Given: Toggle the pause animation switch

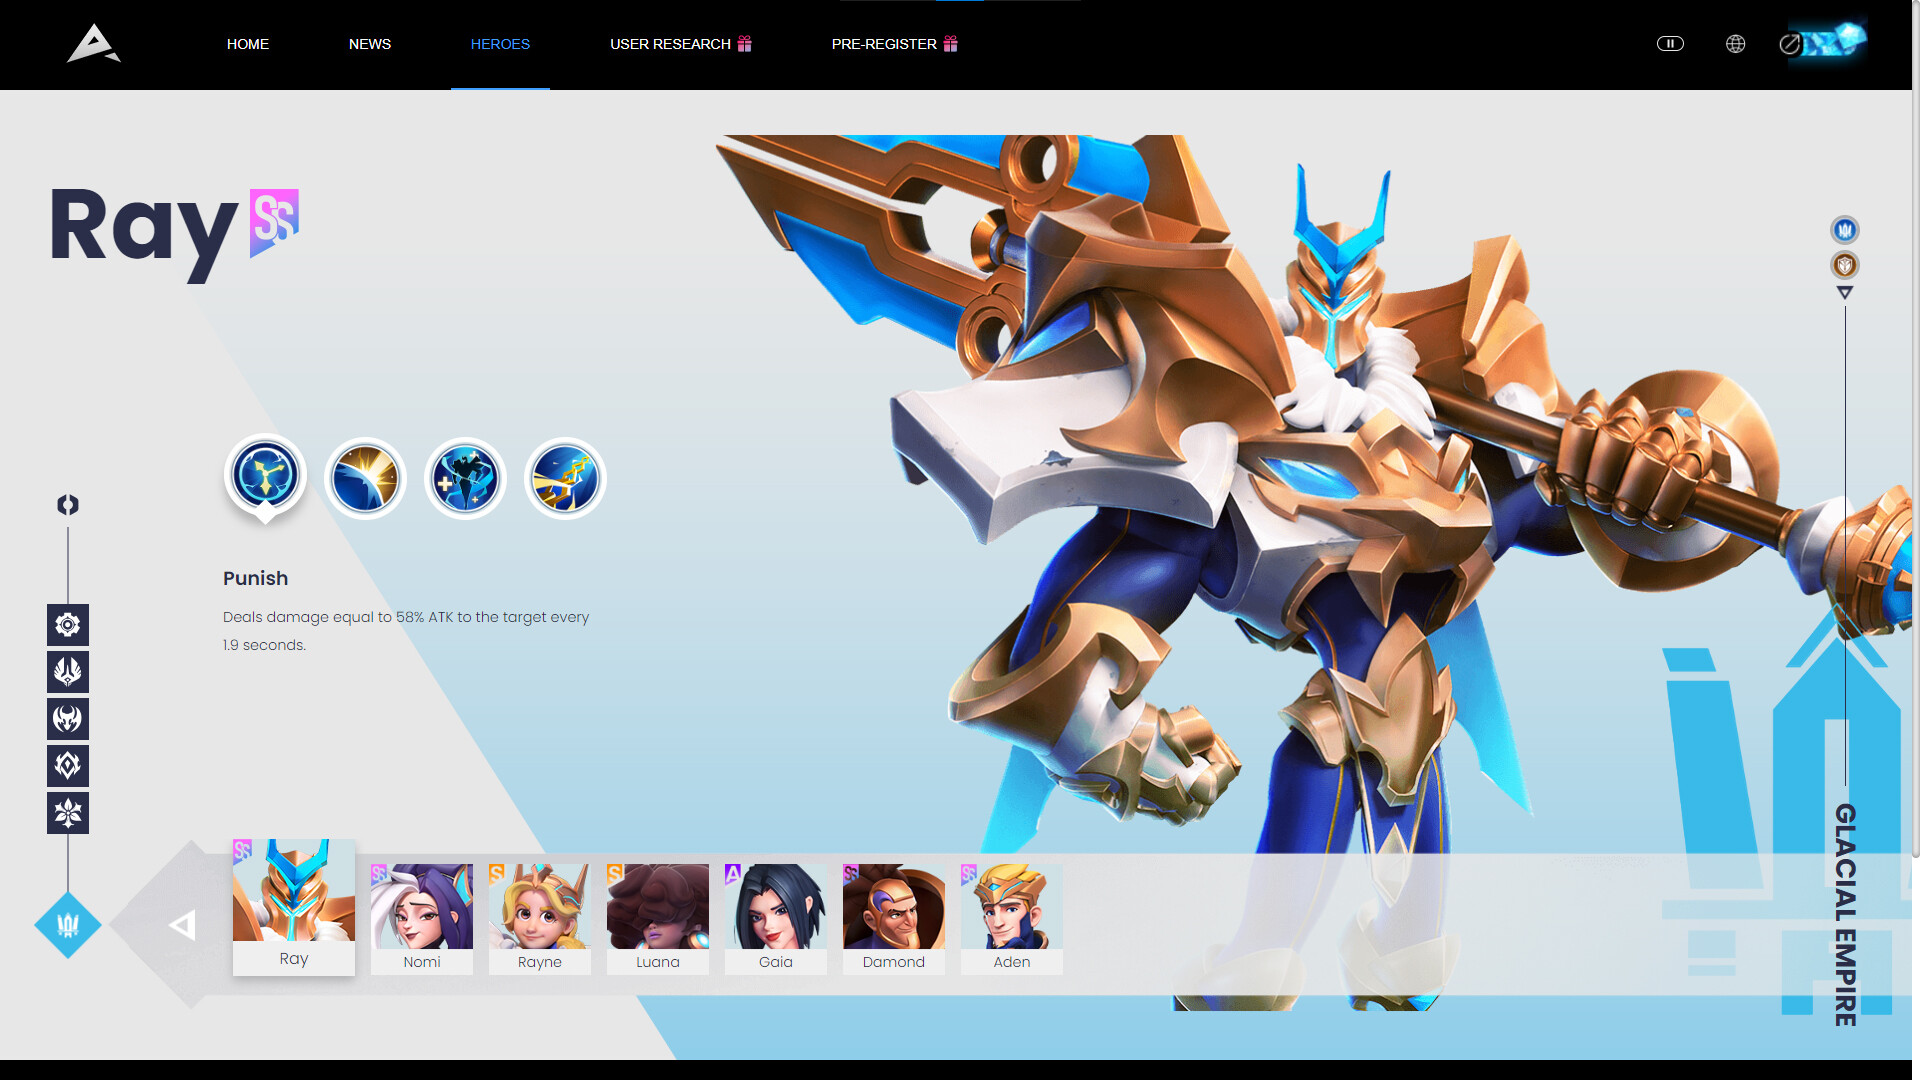Looking at the screenshot, I should tap(1669, 44).
